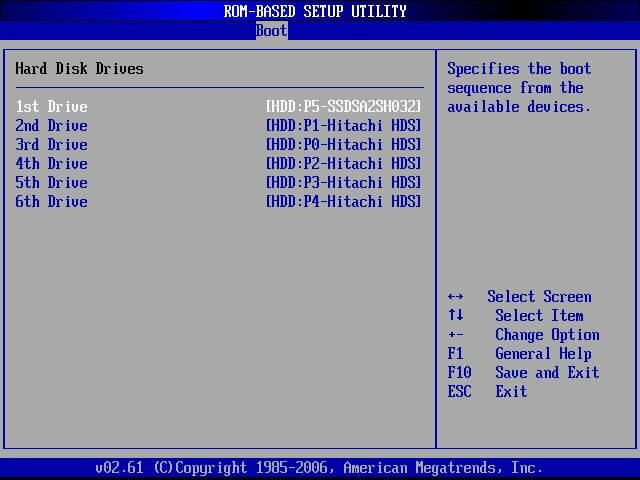Open the HDD:P2-Hitachi HDS drive option
This screenshot has height=480, width=640.
(343, 163)
